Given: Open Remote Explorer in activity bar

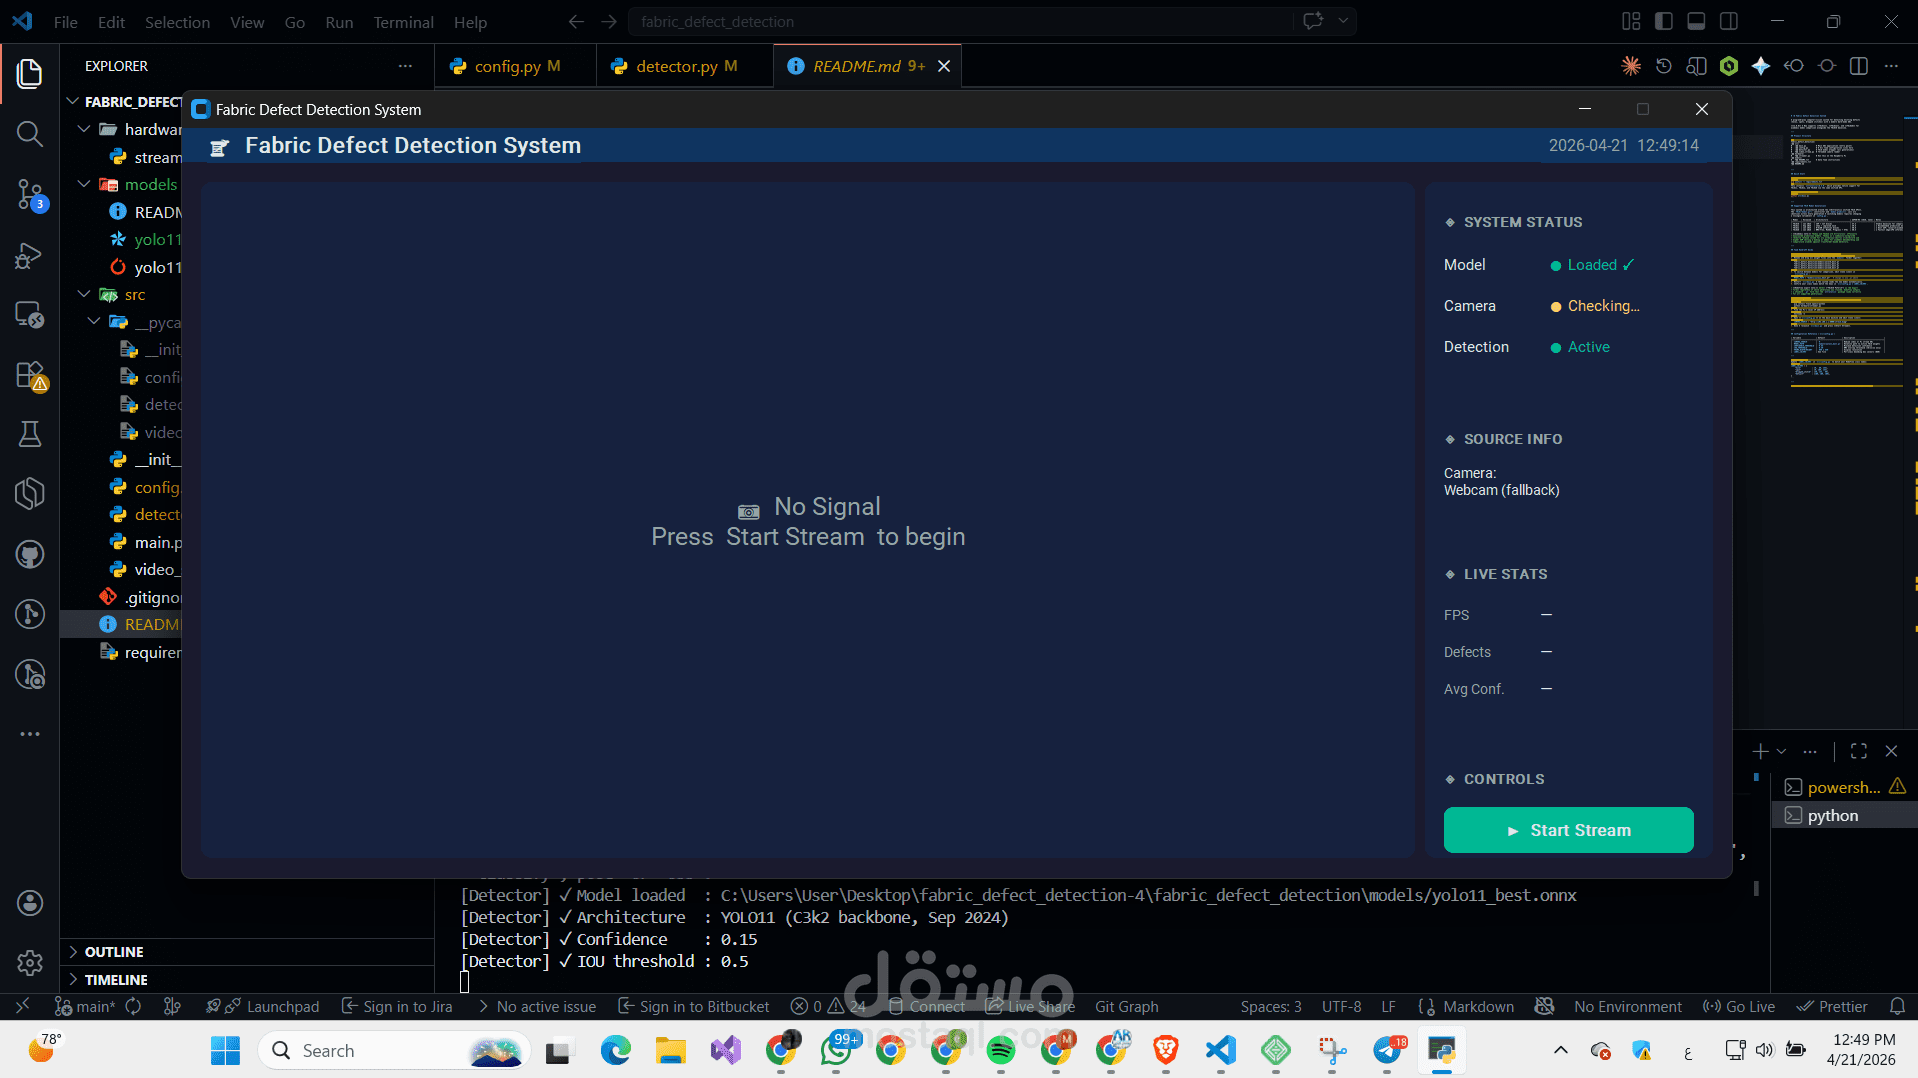Looking at the screenshot, I should [x=30, y=315].
